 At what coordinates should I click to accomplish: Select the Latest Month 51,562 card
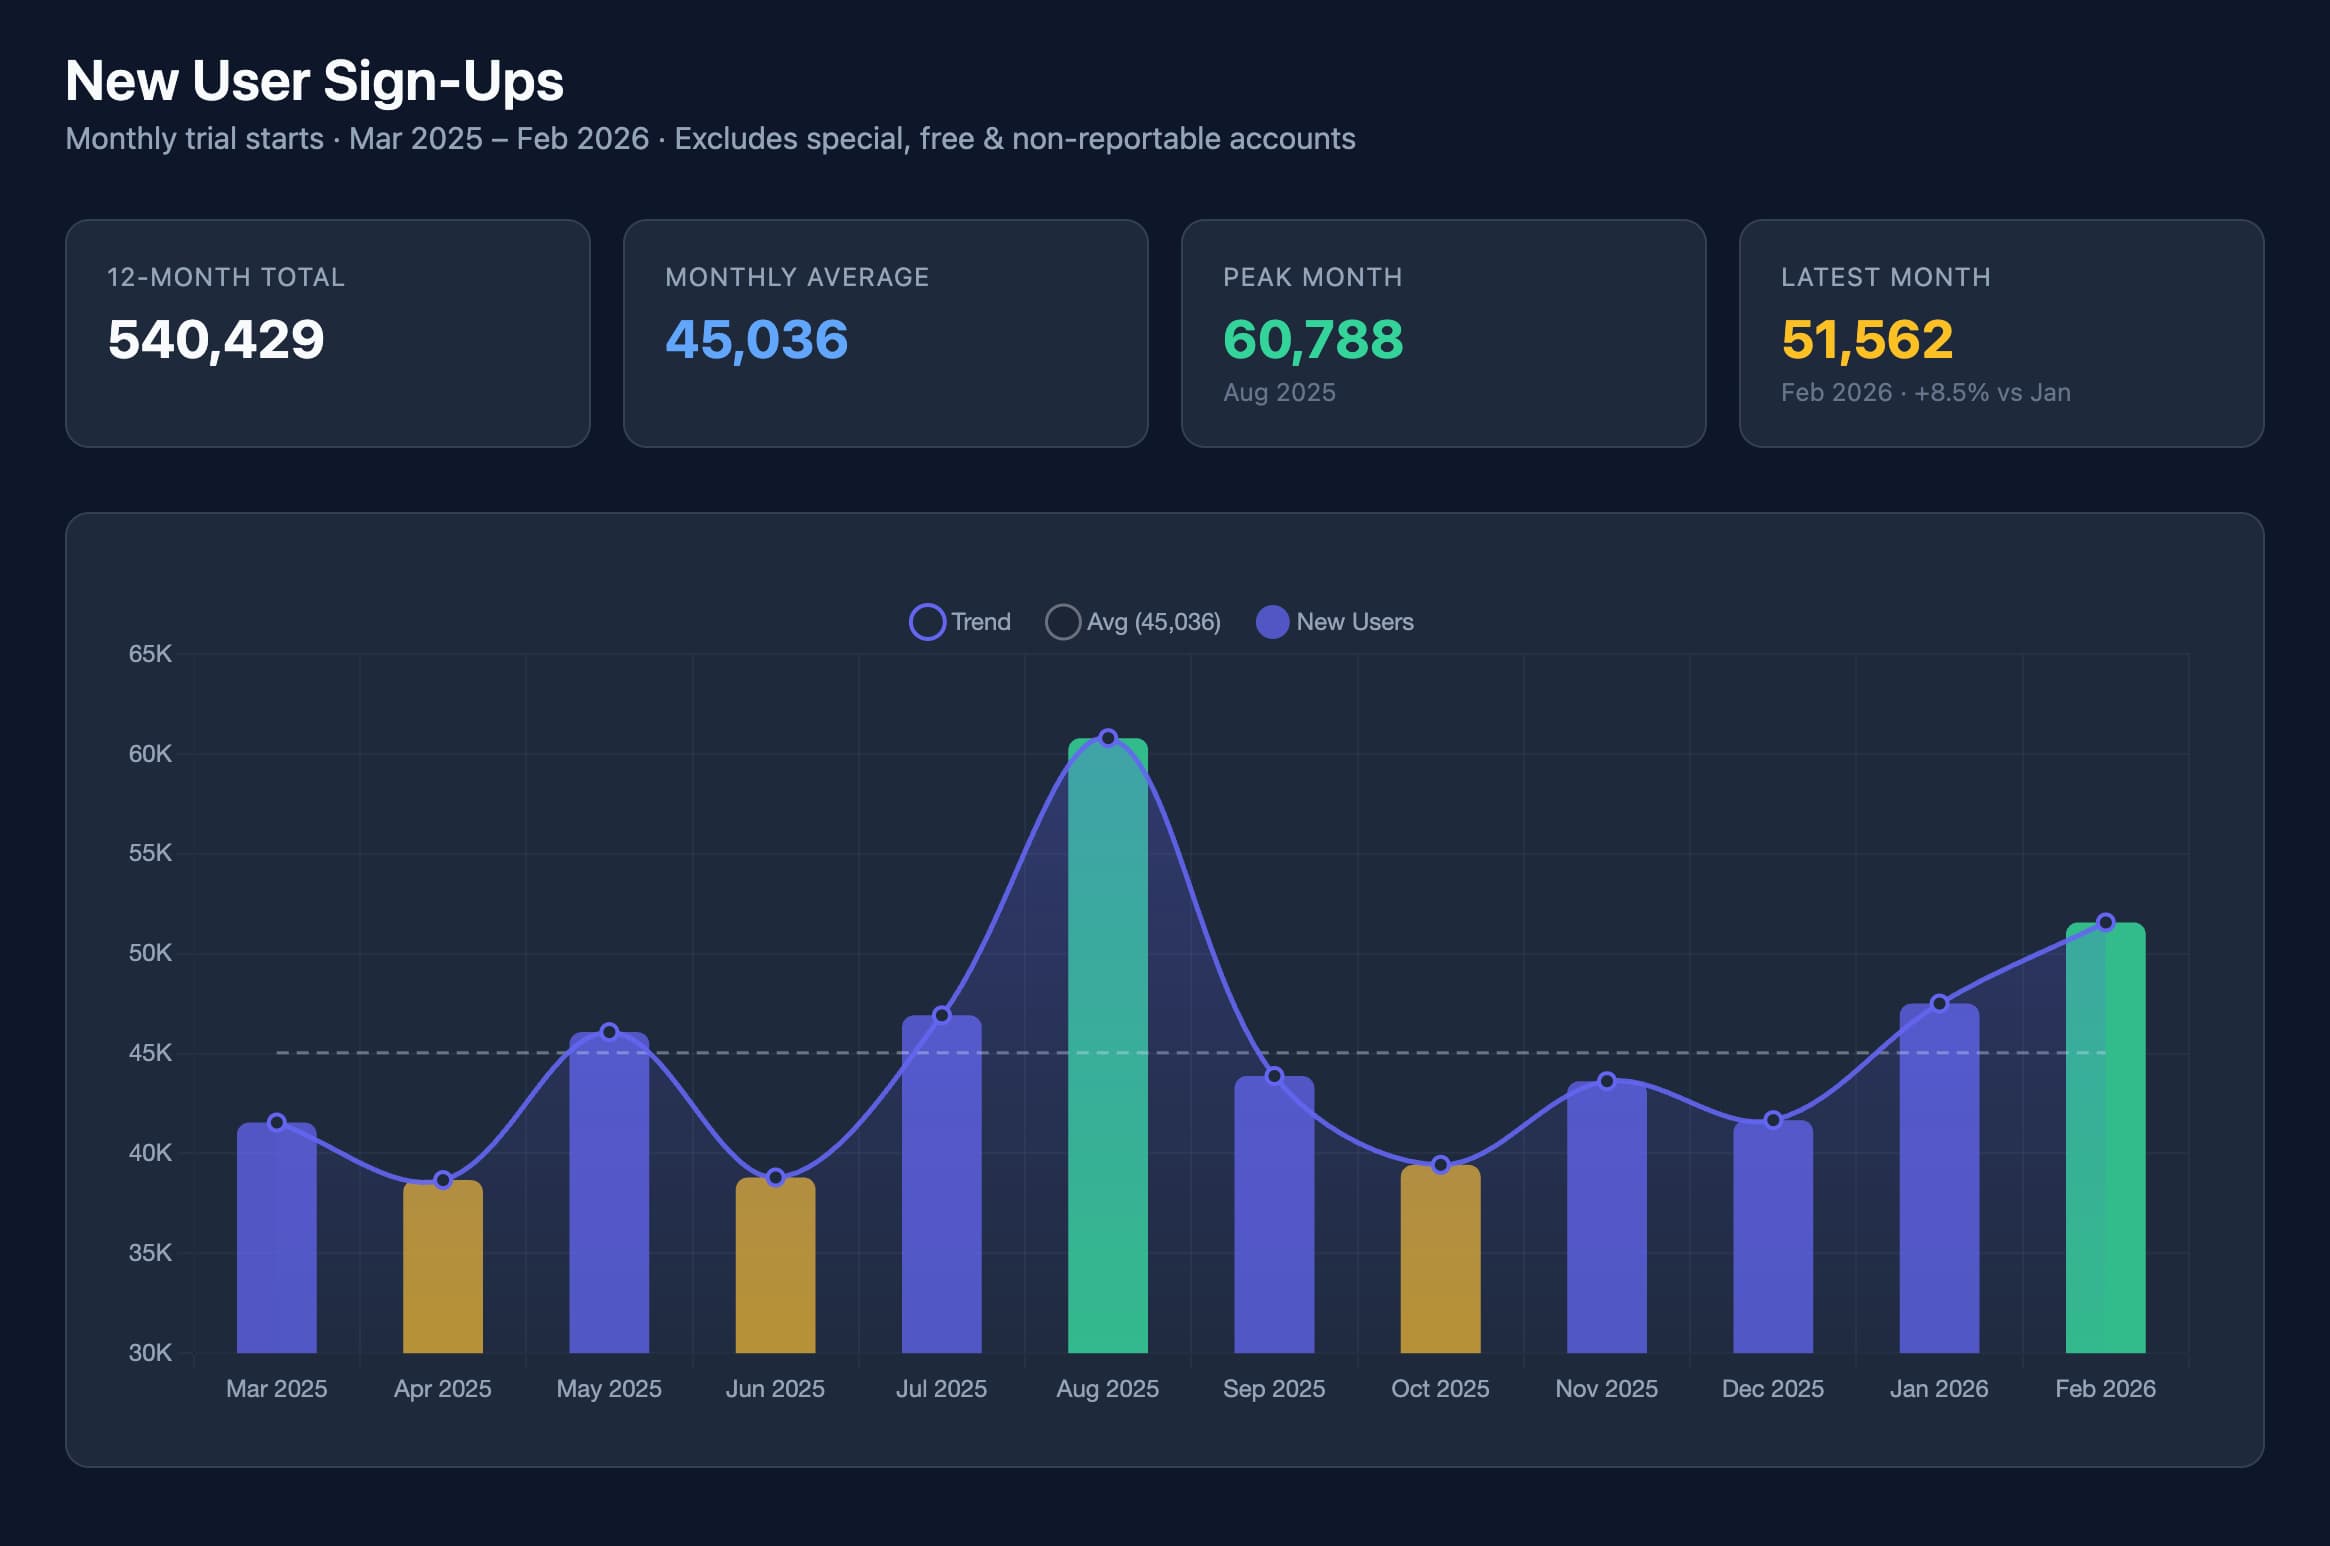pos(2001,333)
